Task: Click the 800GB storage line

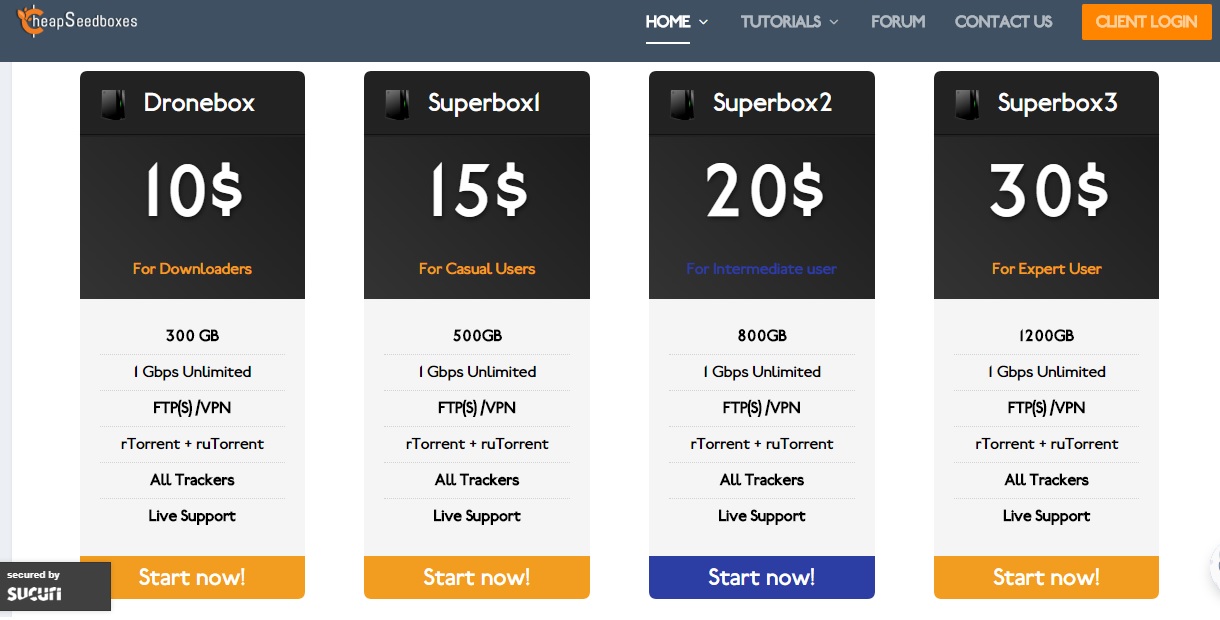Action: (762, 336)
